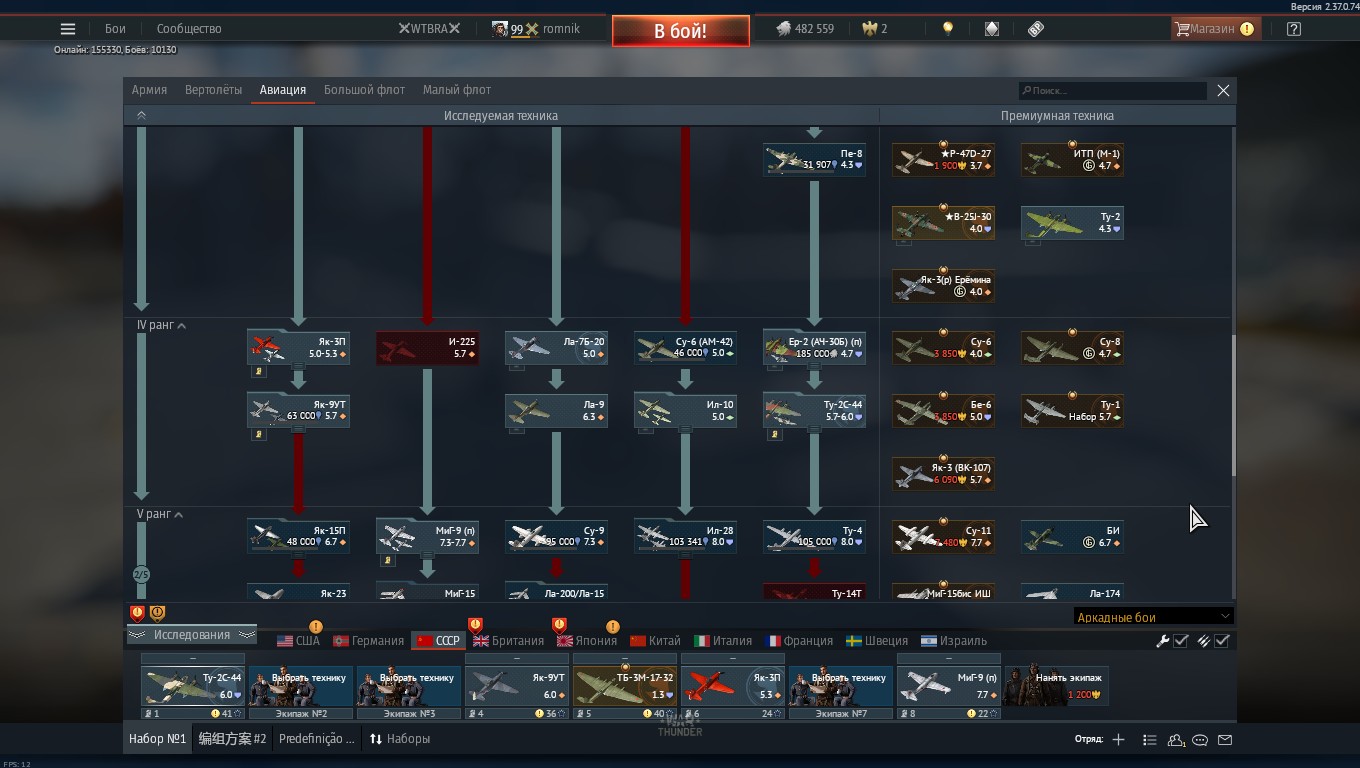Open the hamburger main menu
The image size is (1360, 768).
tap(68, 29)
